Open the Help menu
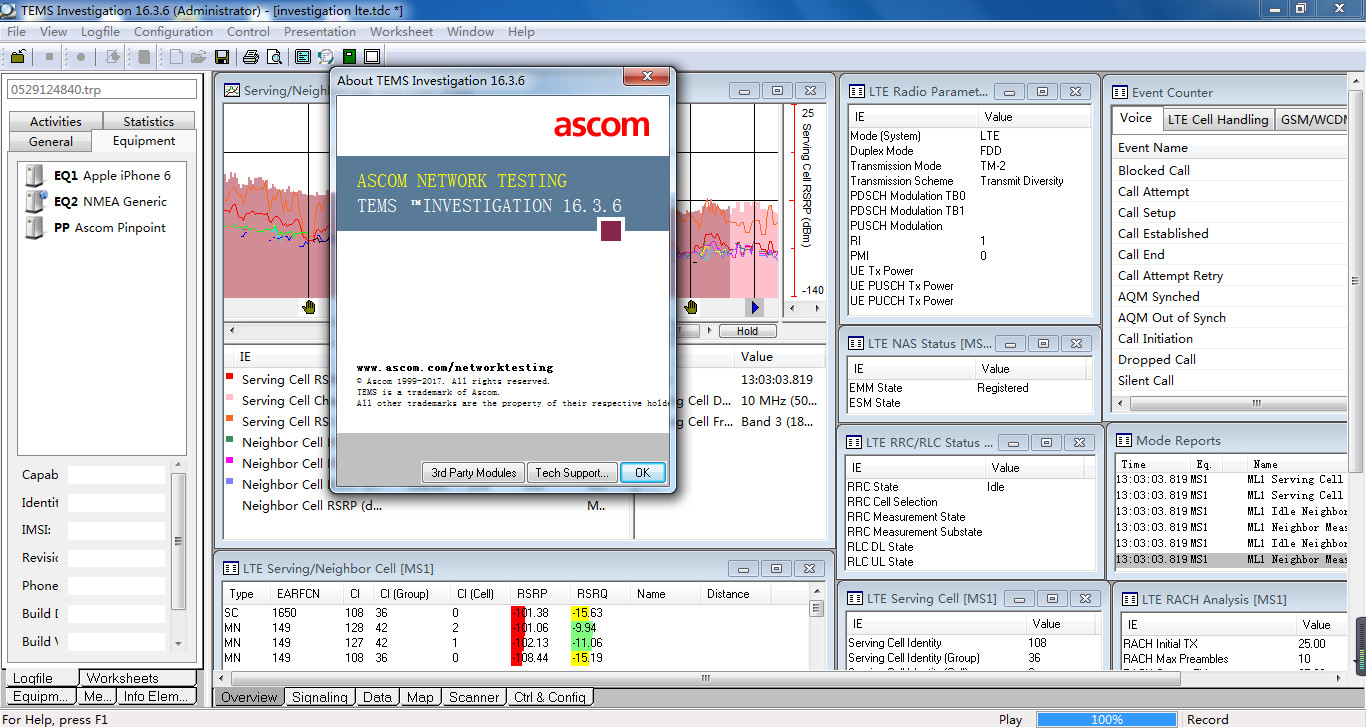The height and width of the screenshot is (728, 1366). click(521, 31)
